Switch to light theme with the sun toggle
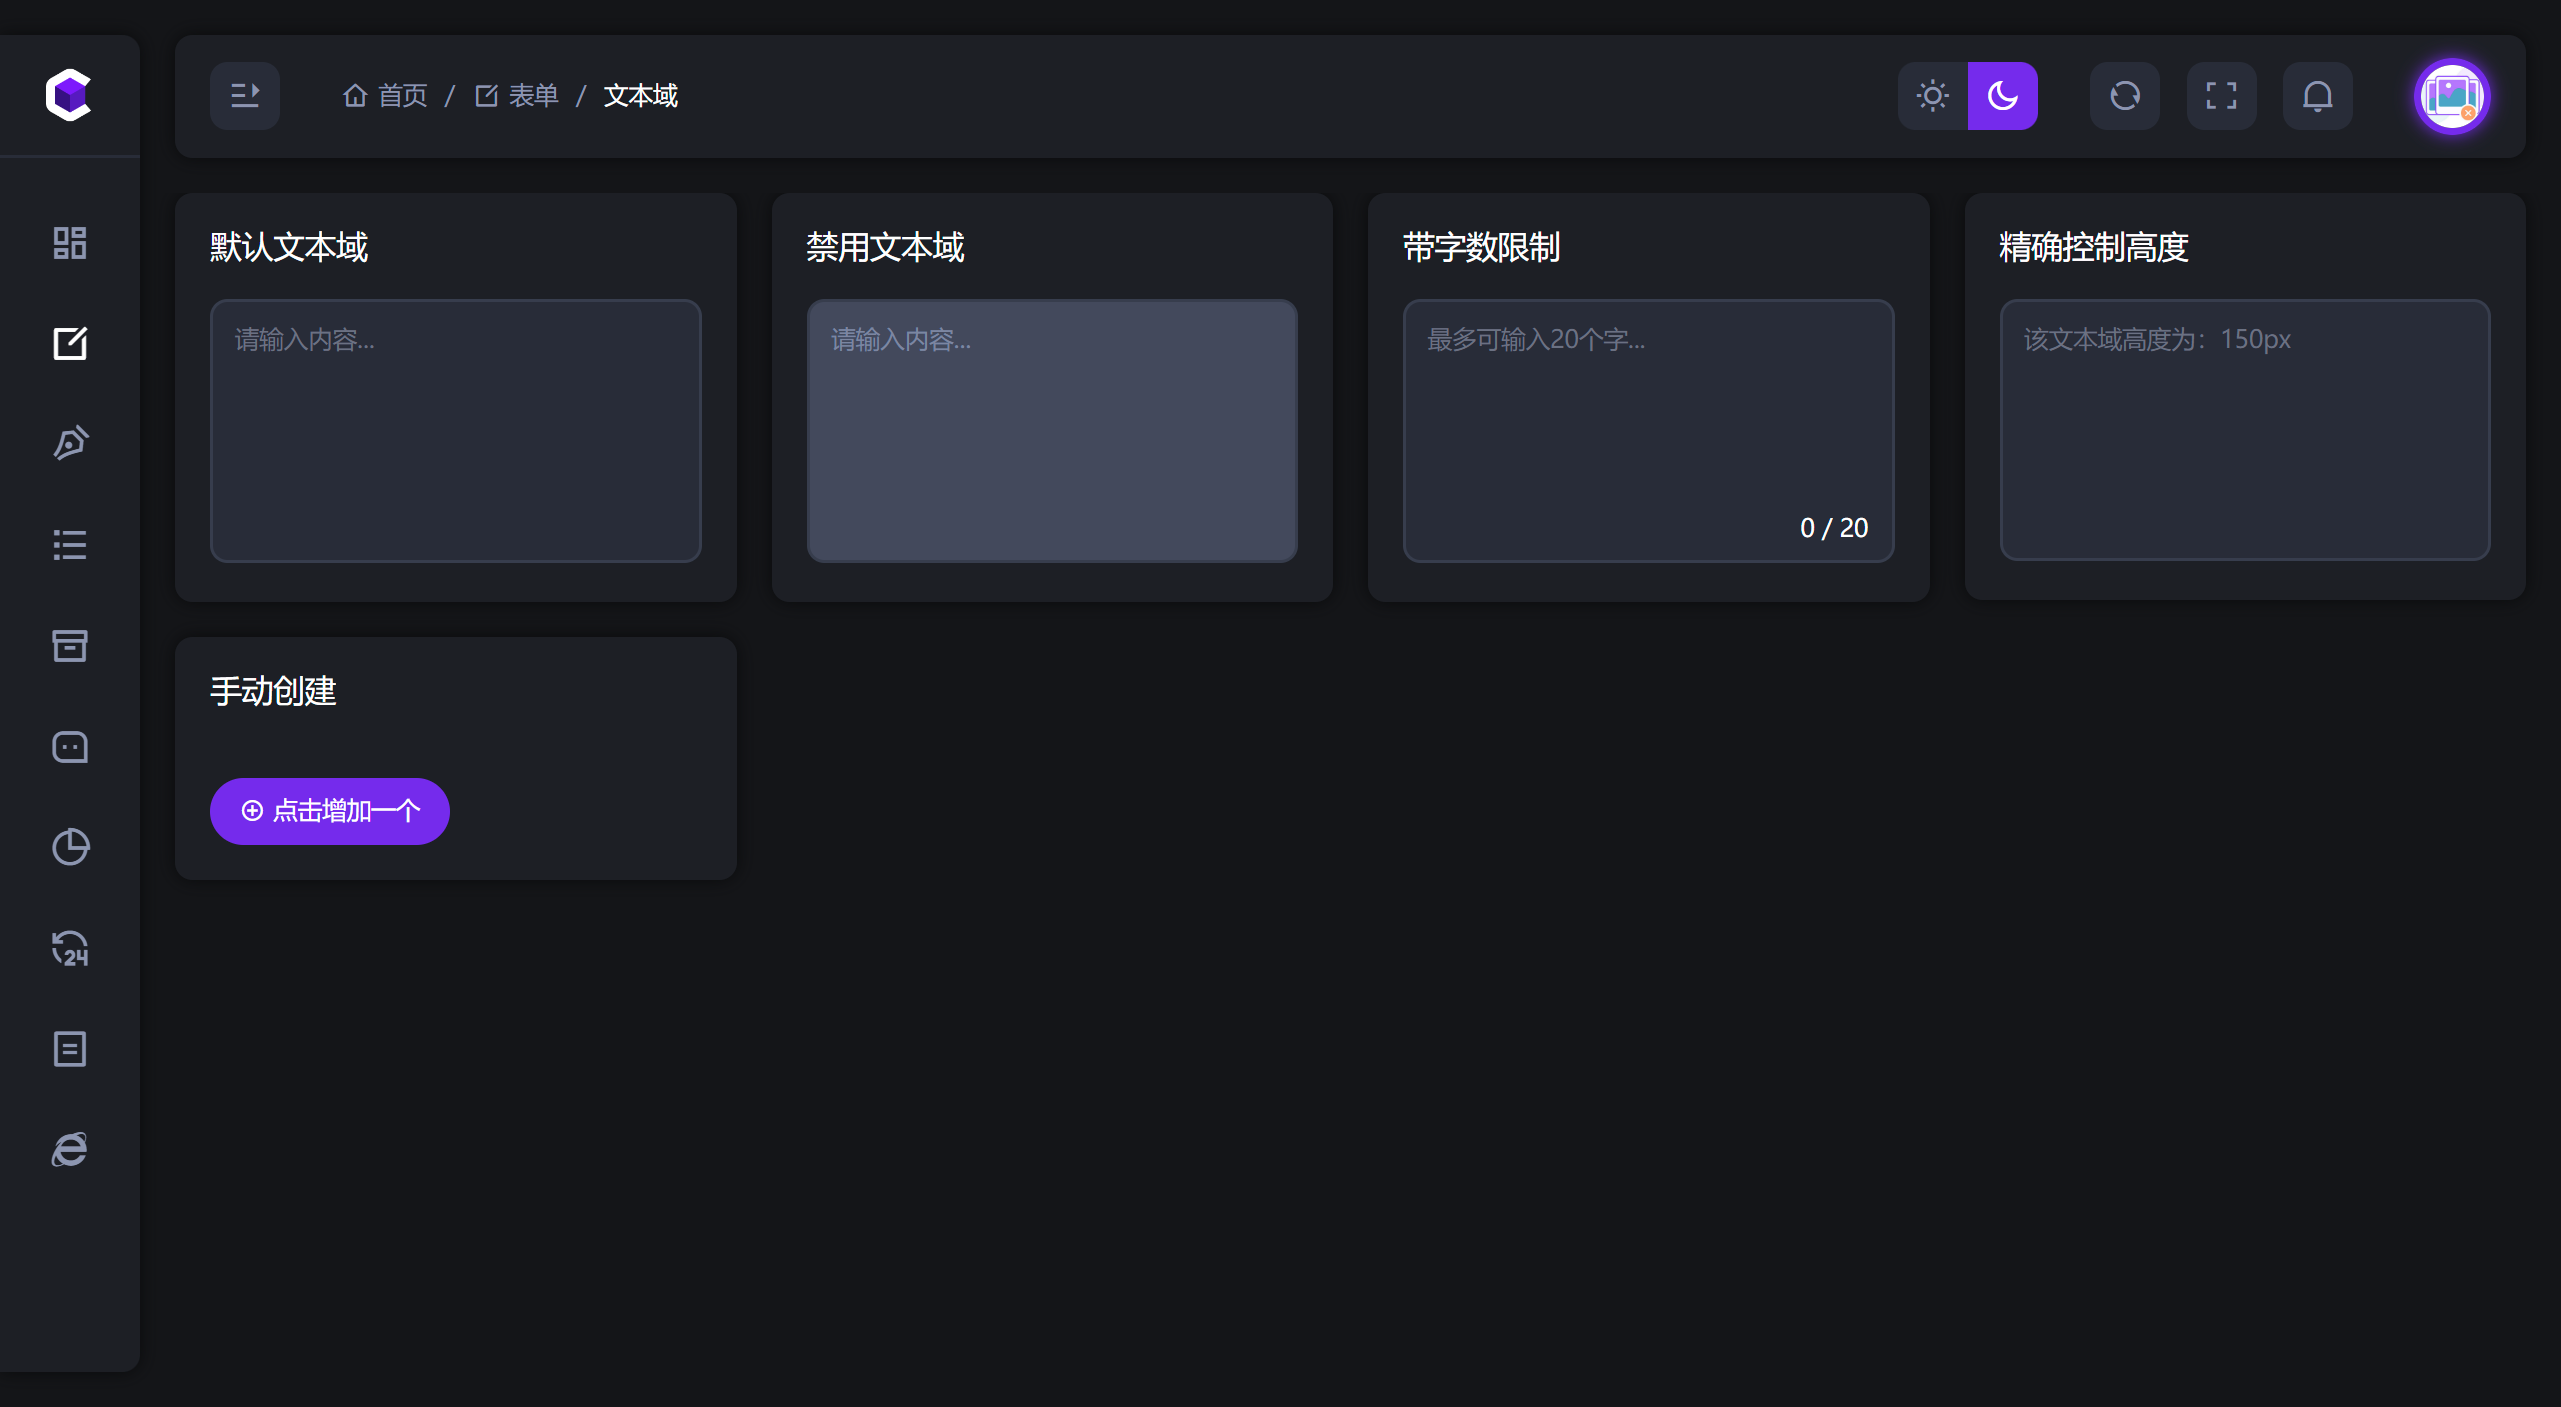 [1932, 95]
